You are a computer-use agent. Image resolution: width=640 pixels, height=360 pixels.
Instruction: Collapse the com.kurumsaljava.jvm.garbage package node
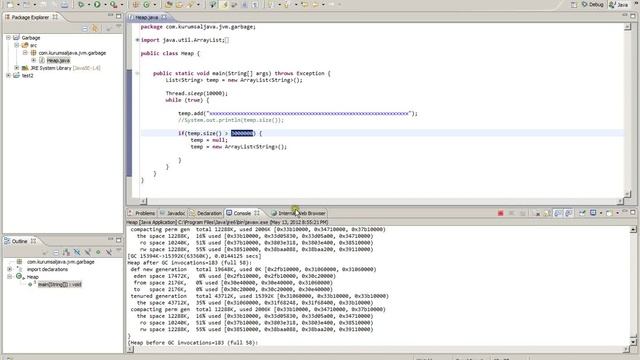tap(25, 53)
